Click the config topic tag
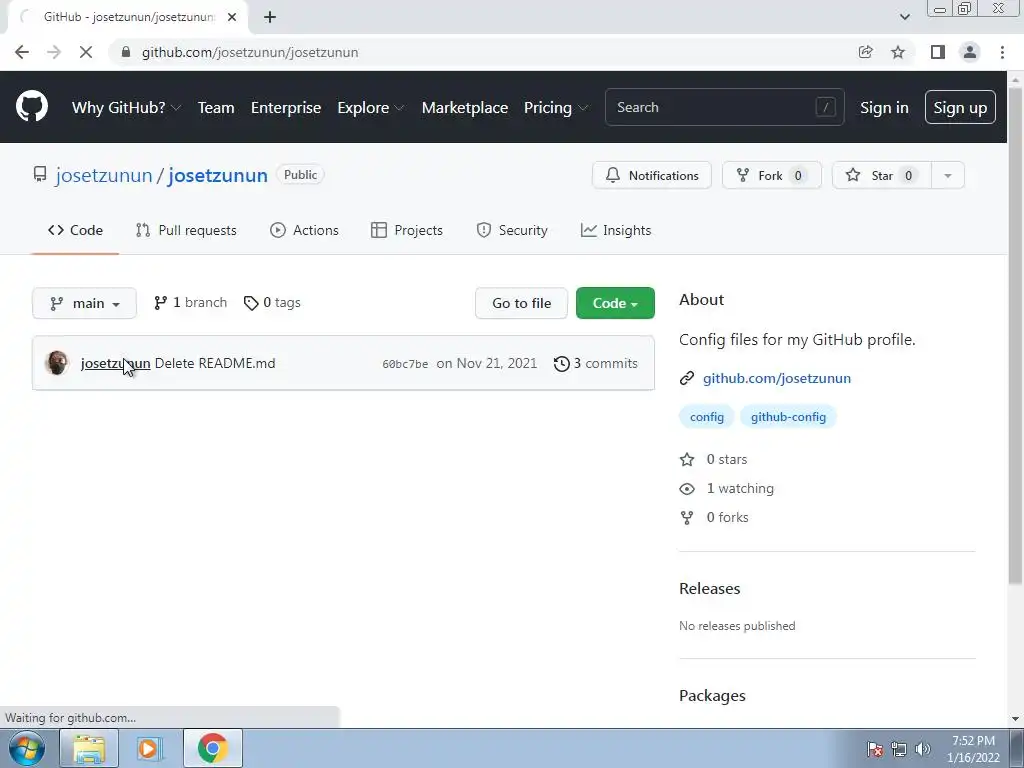The image size is (1024, 768). [707, 417]
